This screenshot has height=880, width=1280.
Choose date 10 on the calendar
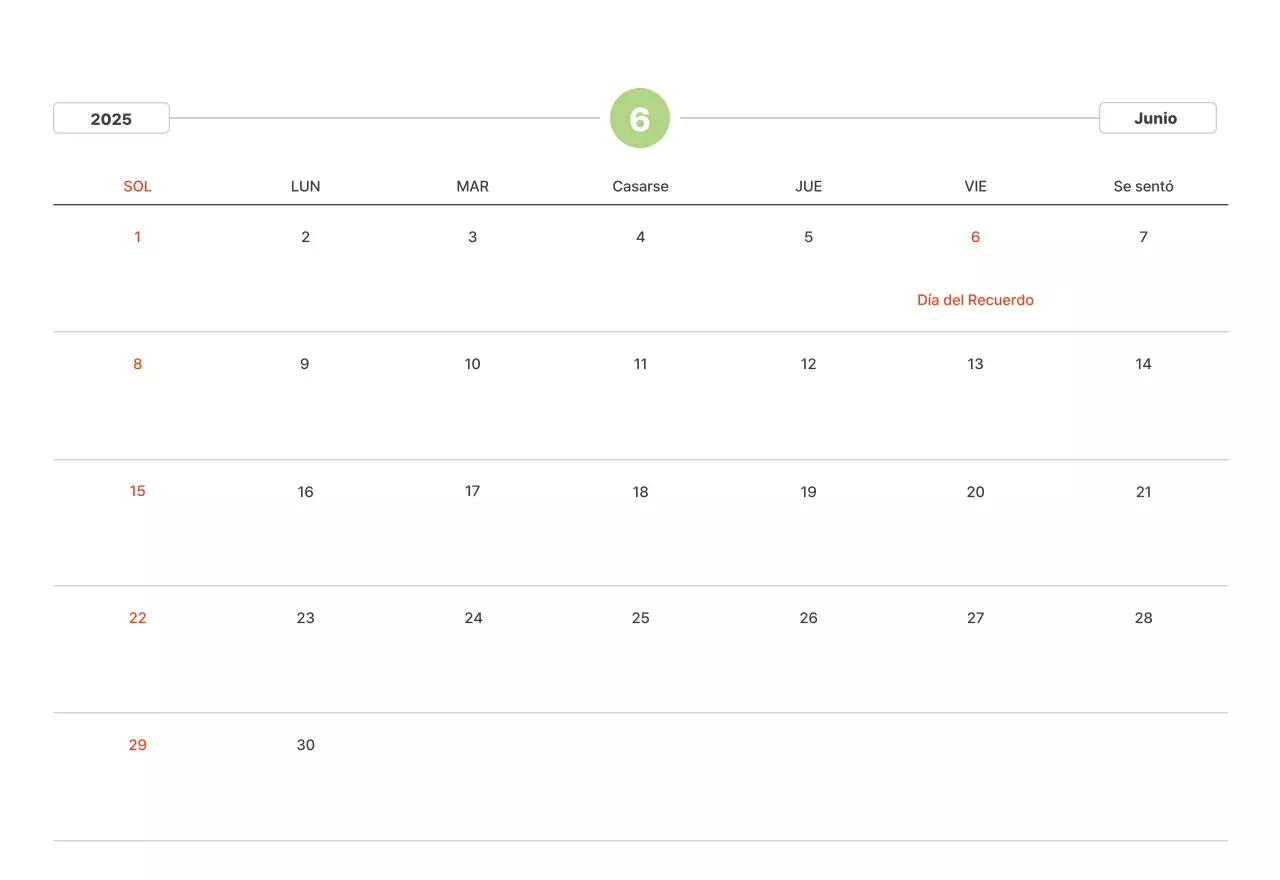[x=473, y=364]
